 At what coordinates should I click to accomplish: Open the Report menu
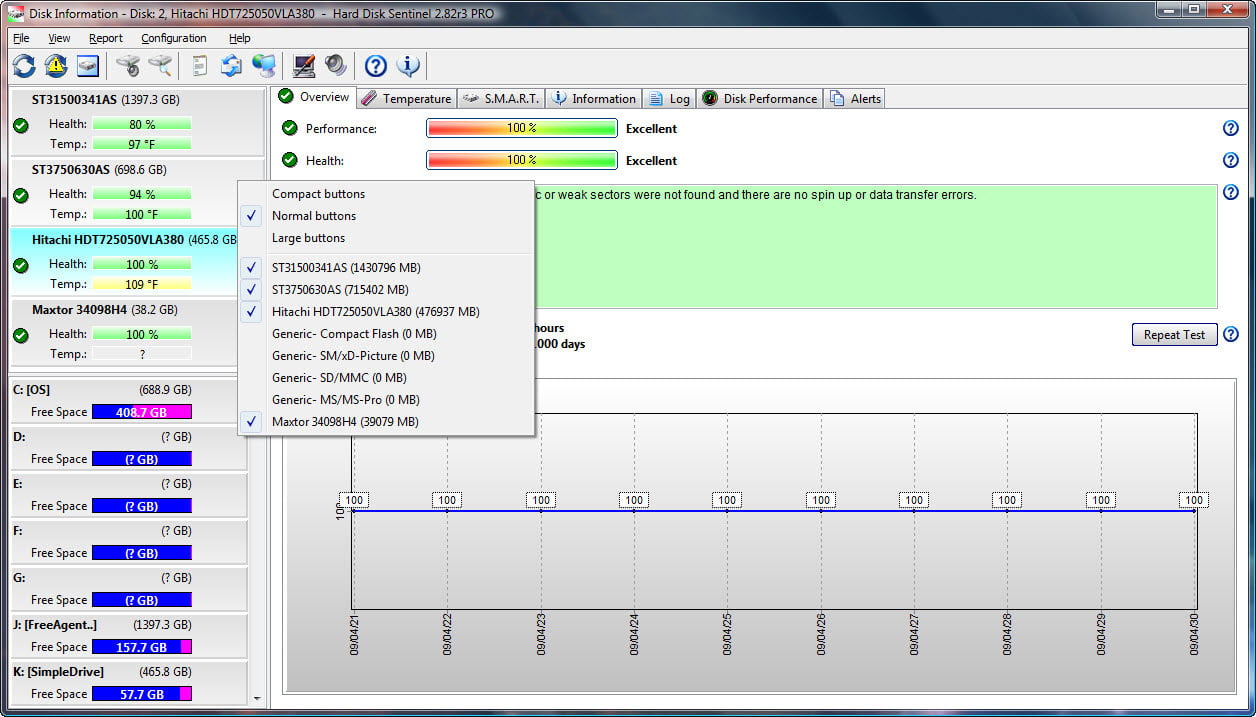tap(106, 38)
